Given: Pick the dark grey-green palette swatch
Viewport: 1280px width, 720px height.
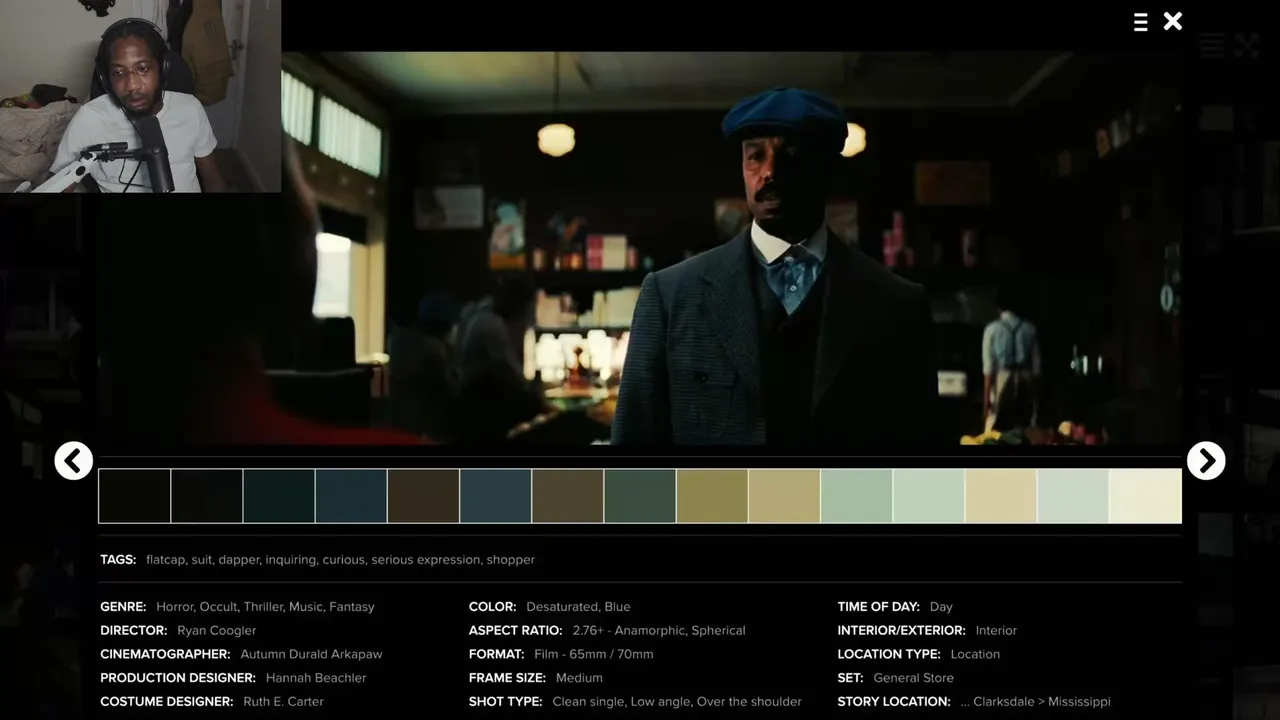Looking at the screenshot, I should tap(640, 496).
